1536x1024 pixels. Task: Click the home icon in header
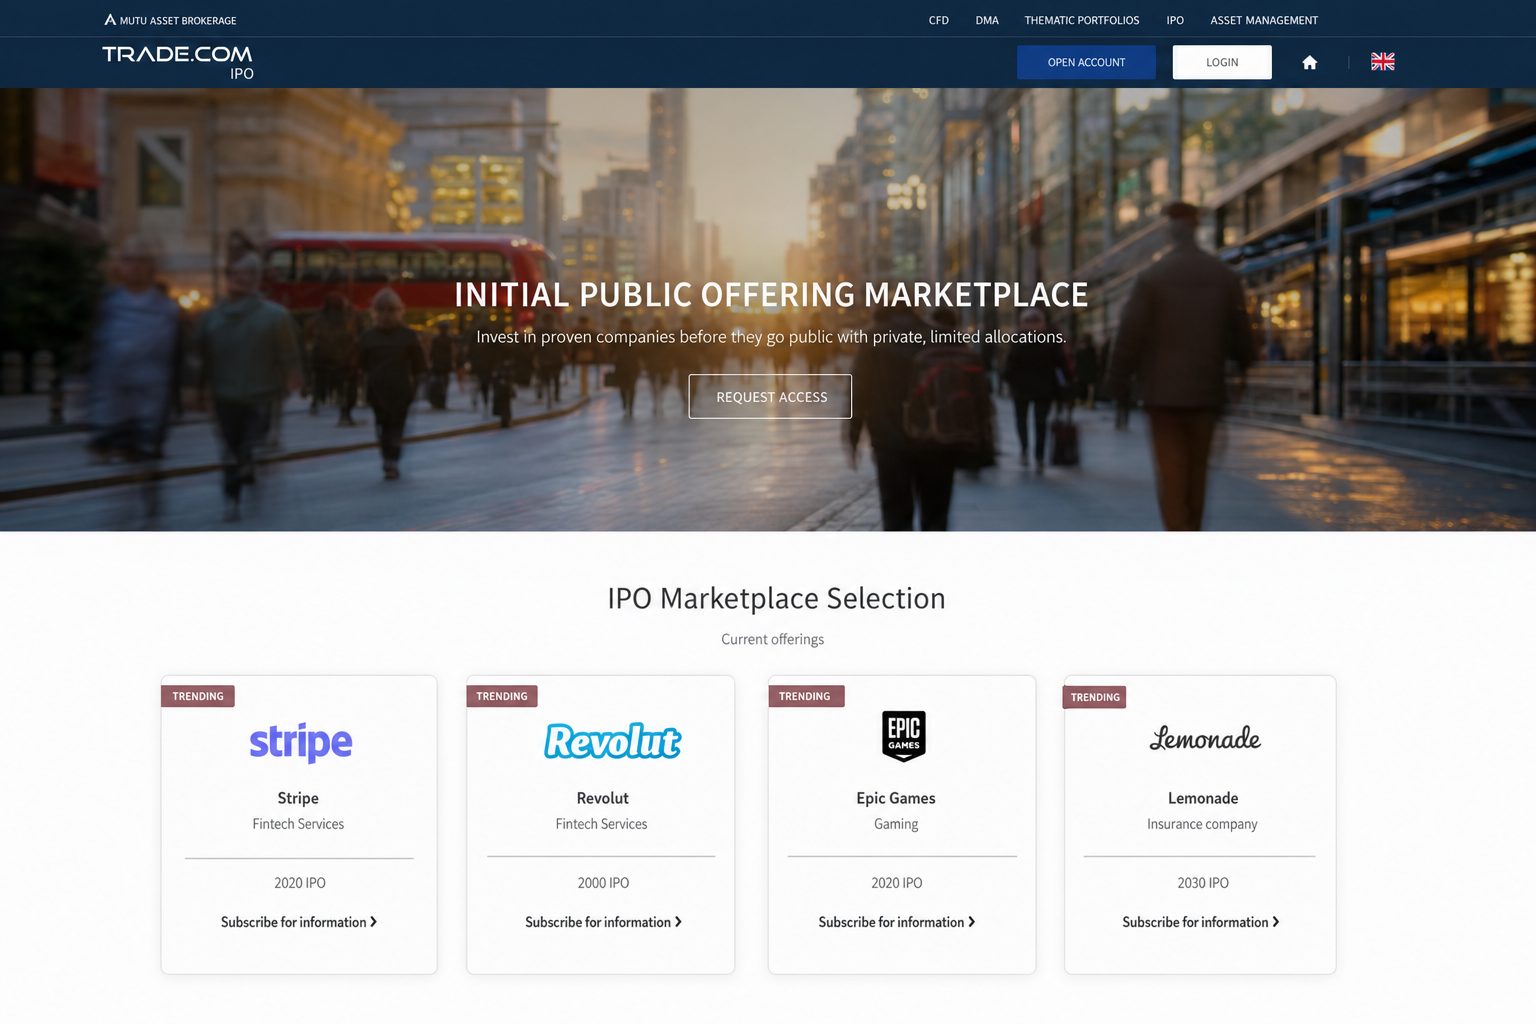(1309, 62)
